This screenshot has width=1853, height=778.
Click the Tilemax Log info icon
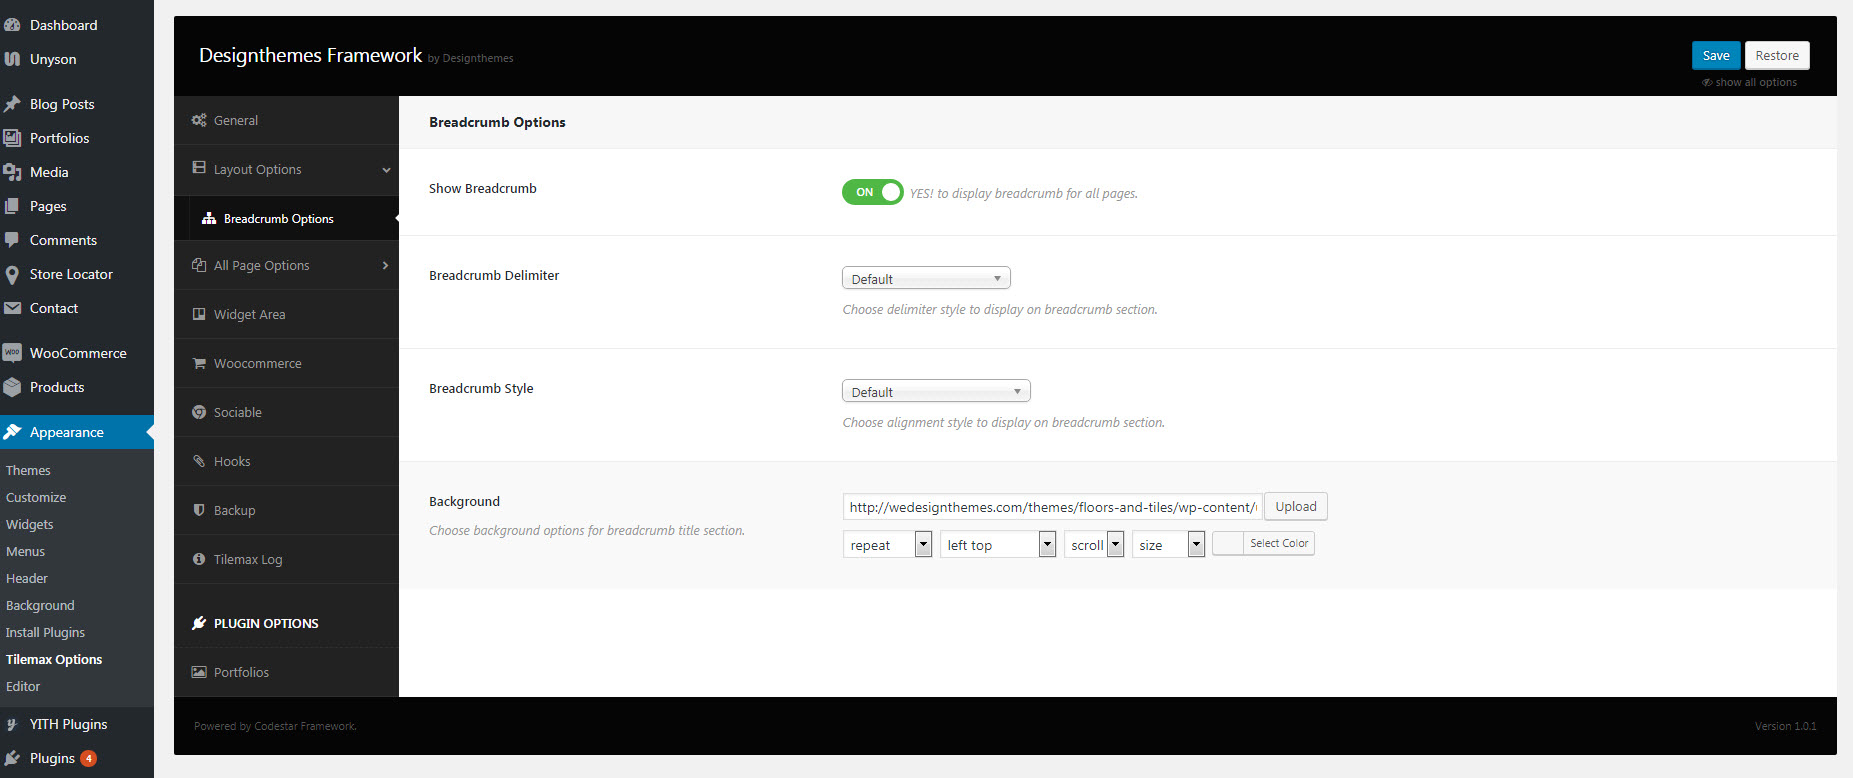(x=199, y=559)
